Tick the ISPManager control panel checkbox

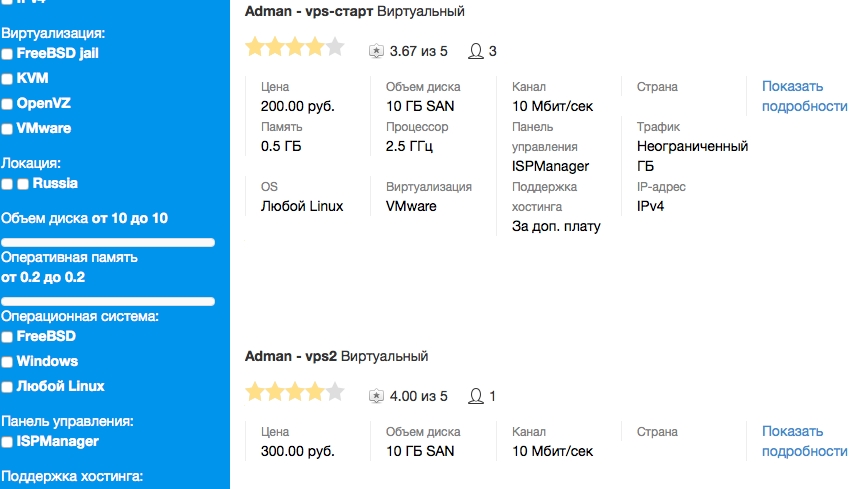point(8,442)
